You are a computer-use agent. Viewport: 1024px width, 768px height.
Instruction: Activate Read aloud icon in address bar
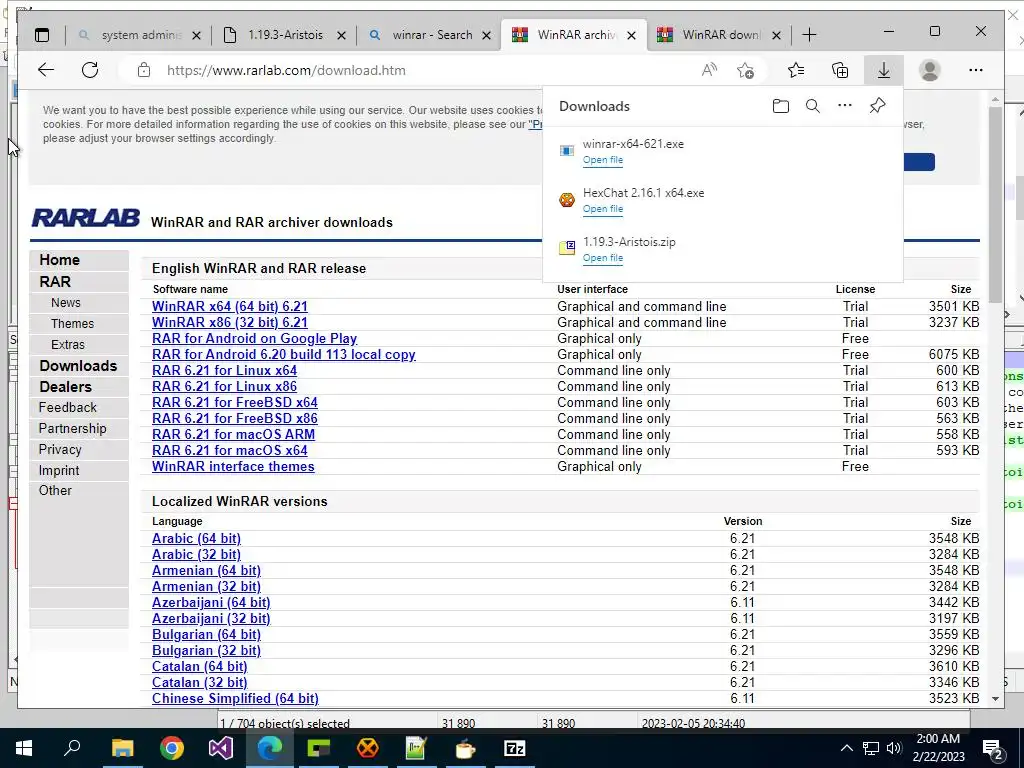point(709,70)
